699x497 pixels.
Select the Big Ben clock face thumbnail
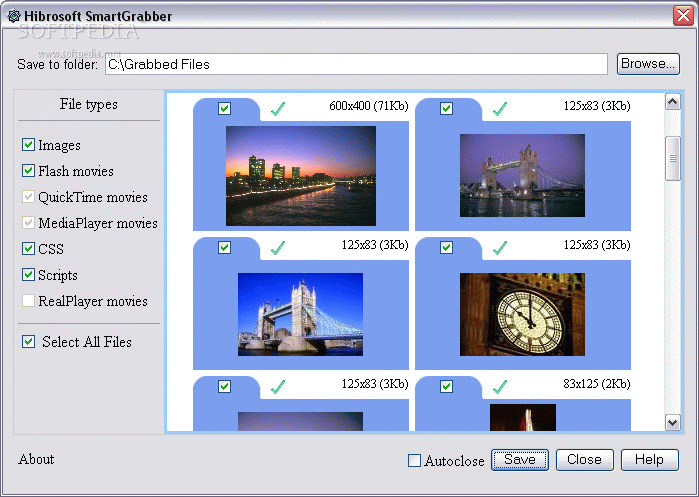[522, 314]
